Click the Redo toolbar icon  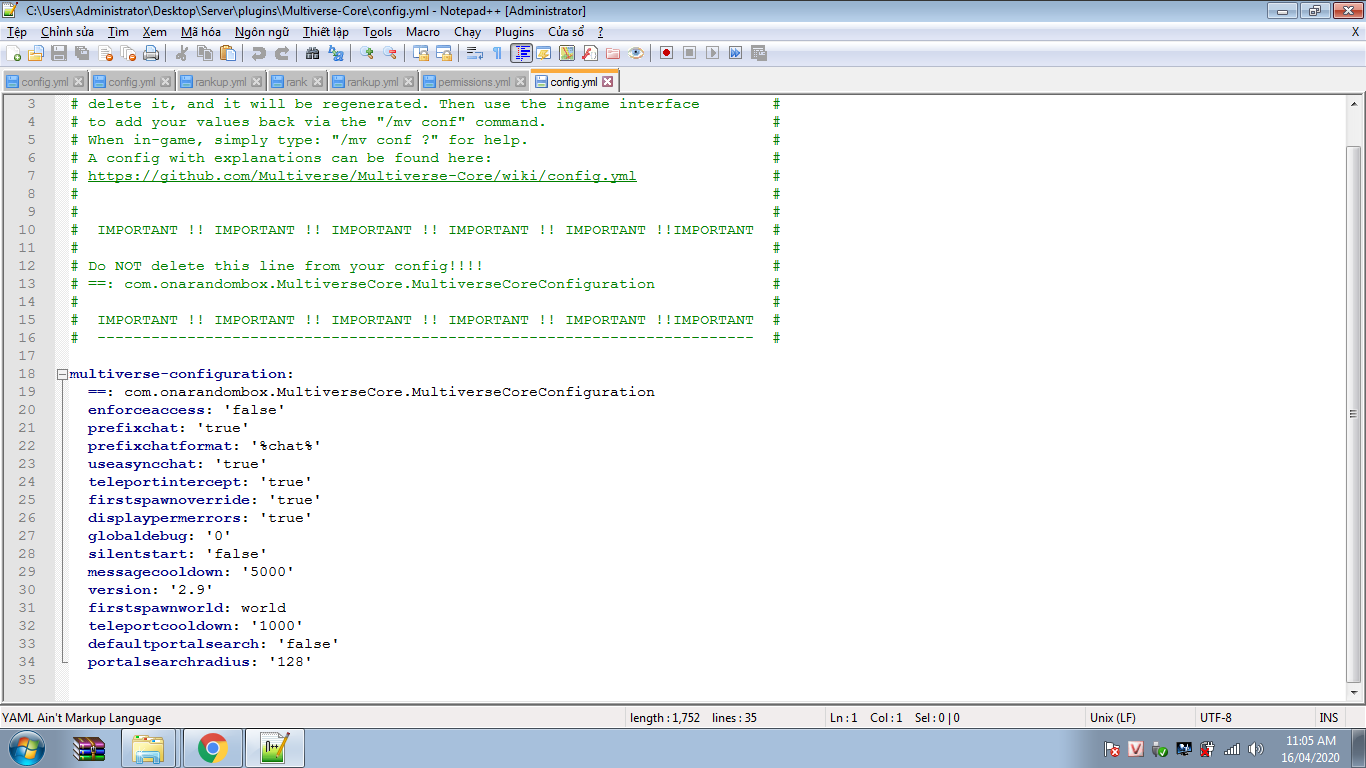[x=282, y=53]
